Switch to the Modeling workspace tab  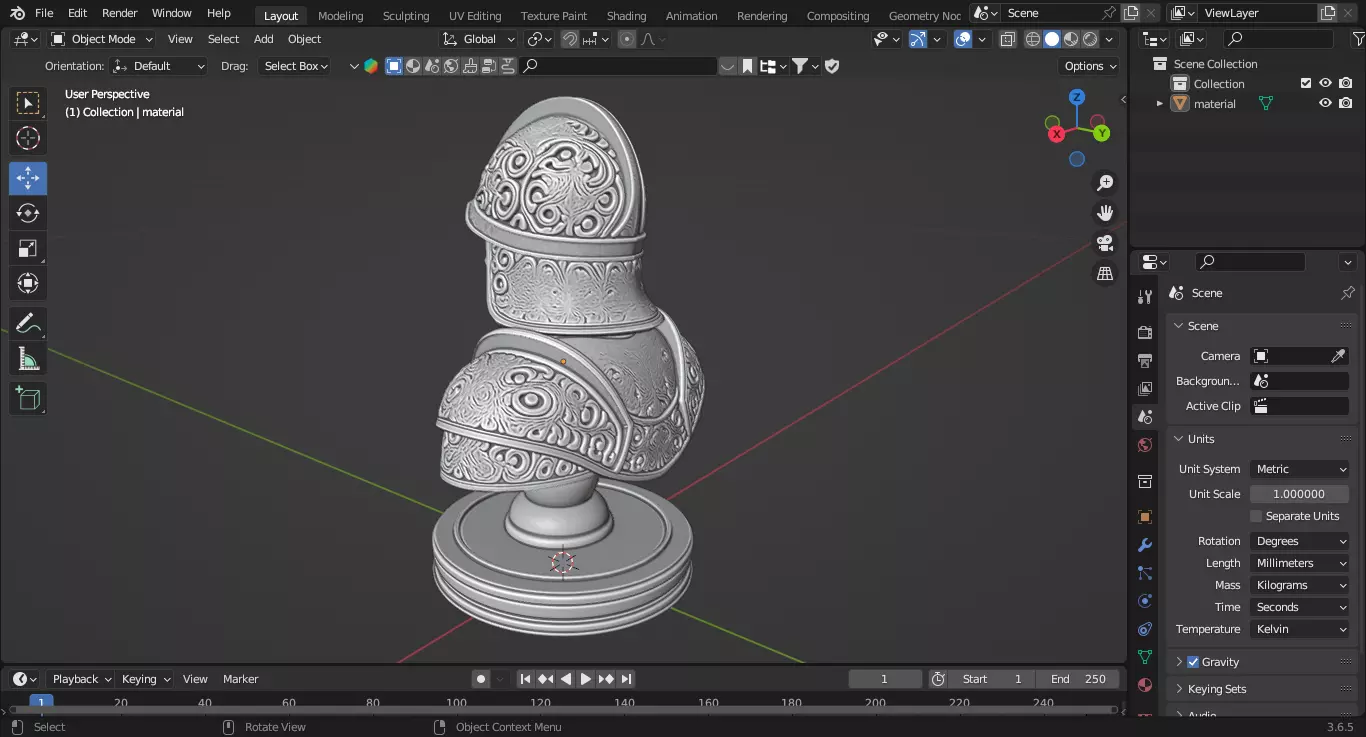(341, 15)
